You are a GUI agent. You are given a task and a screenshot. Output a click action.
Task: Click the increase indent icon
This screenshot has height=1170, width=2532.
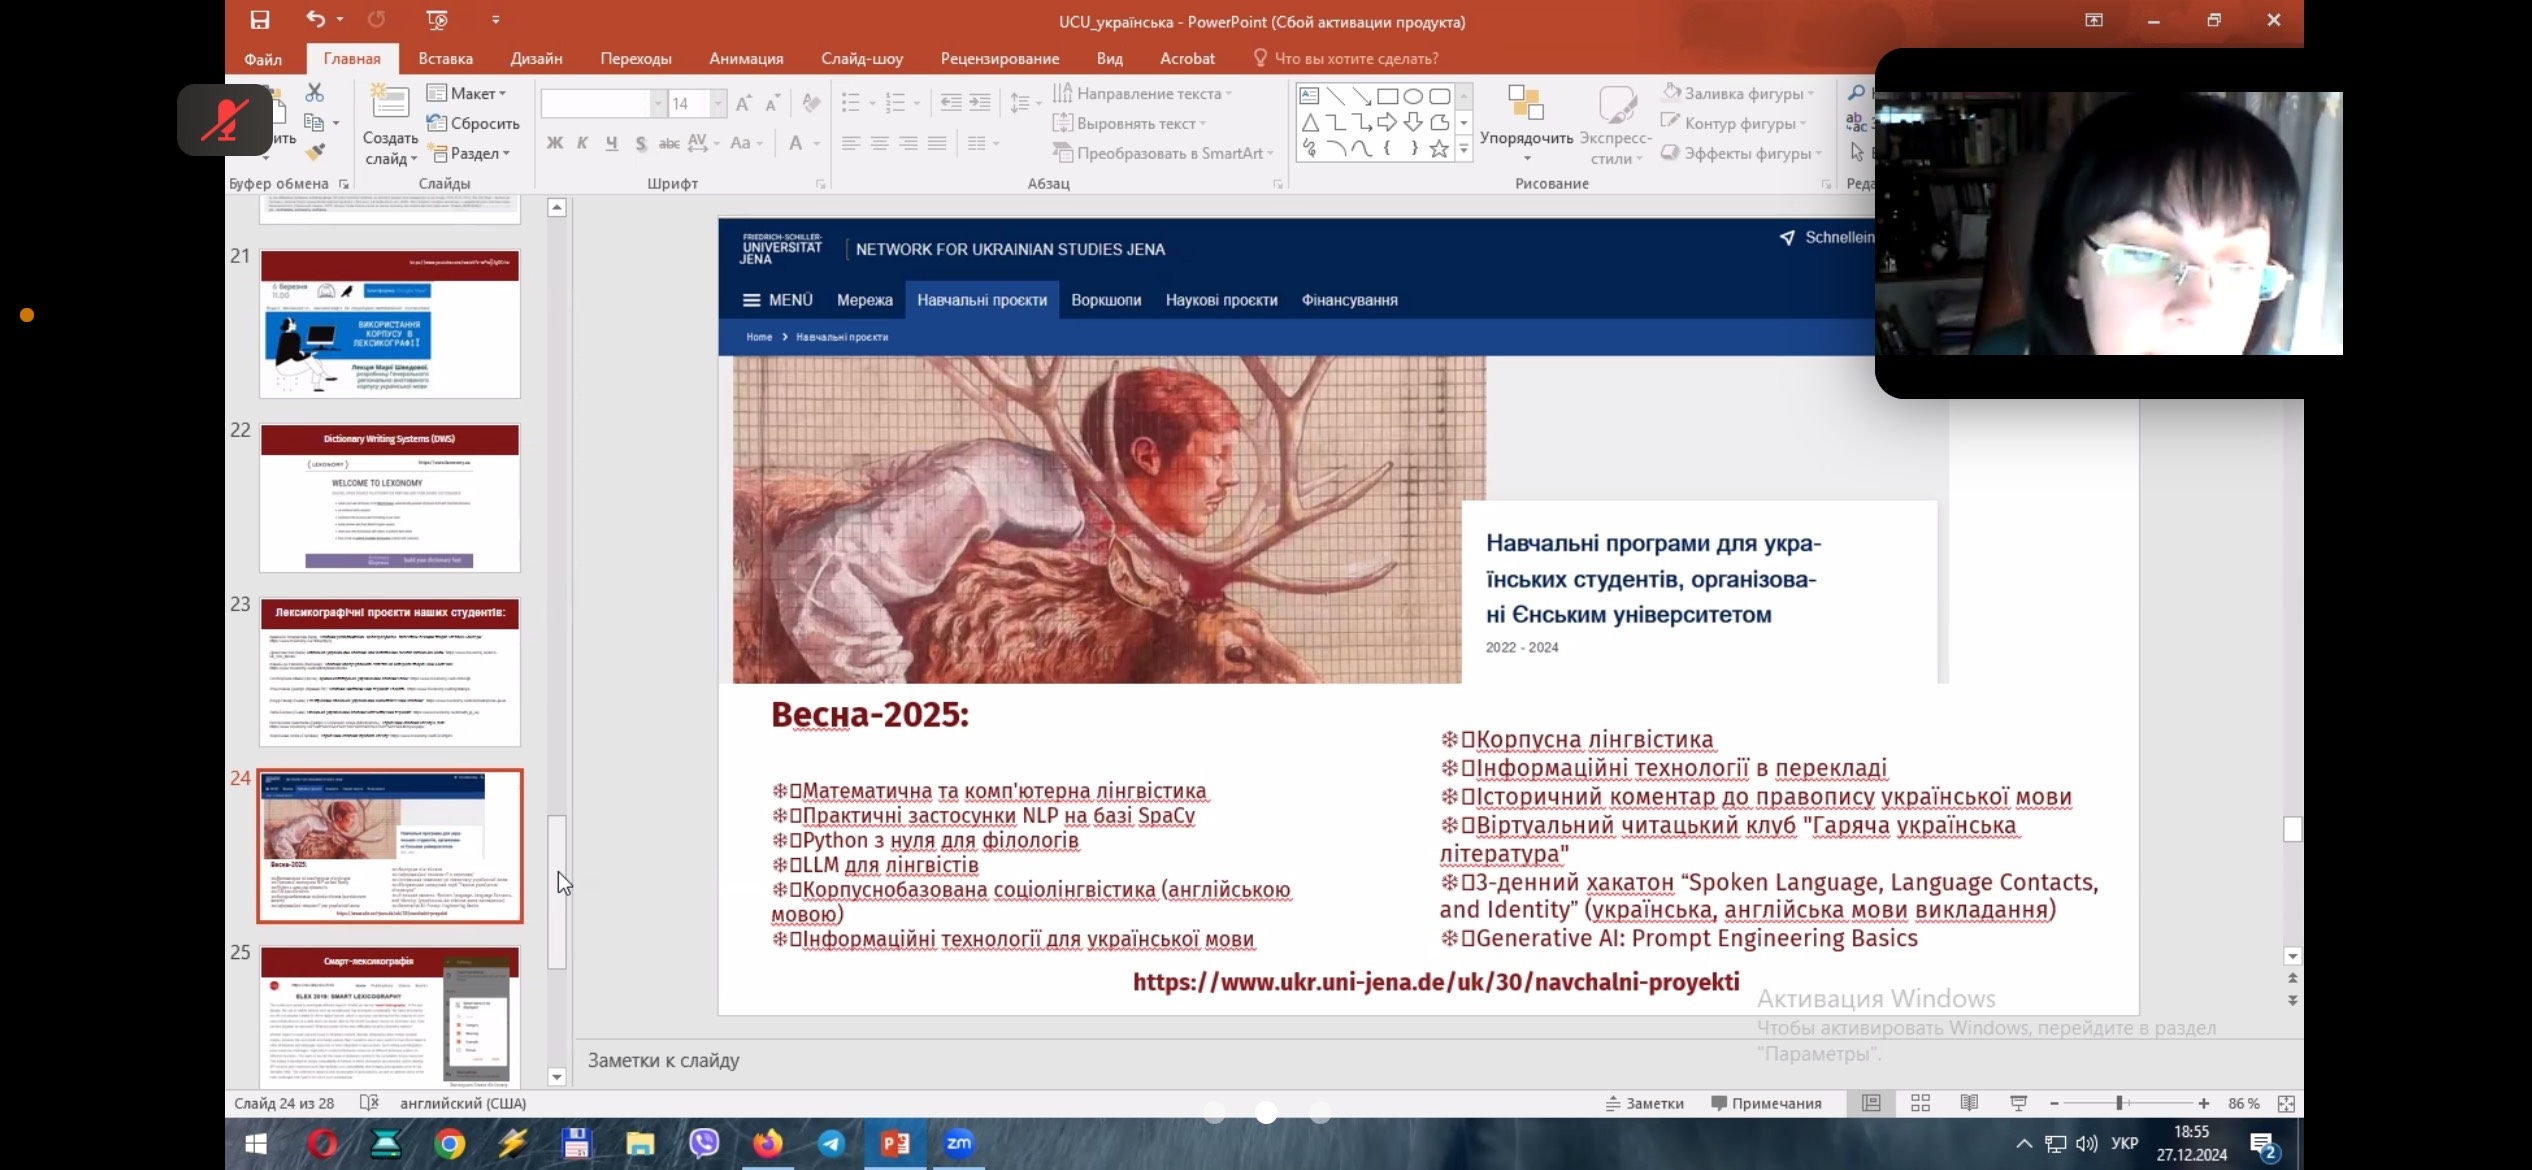[980, 102]
